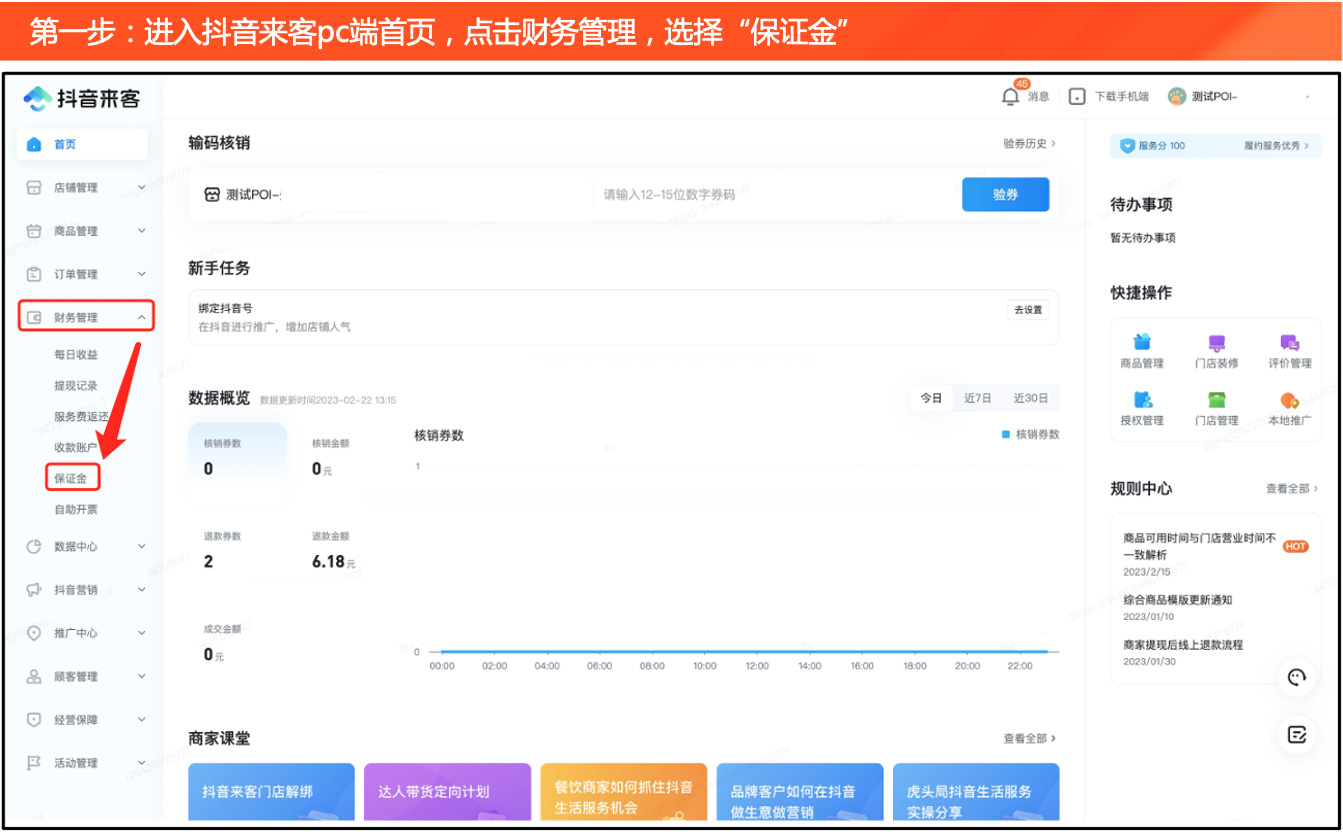Open 验券历史 link

click(1030, 144)
